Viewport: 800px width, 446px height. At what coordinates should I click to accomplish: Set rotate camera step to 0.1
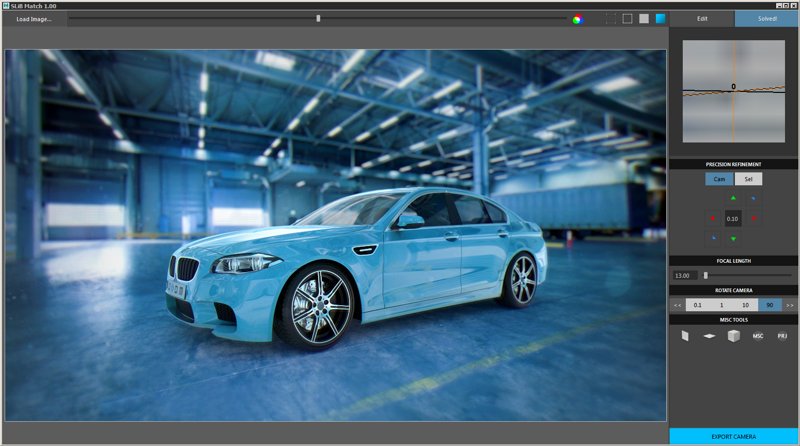[x=697, y=305]
